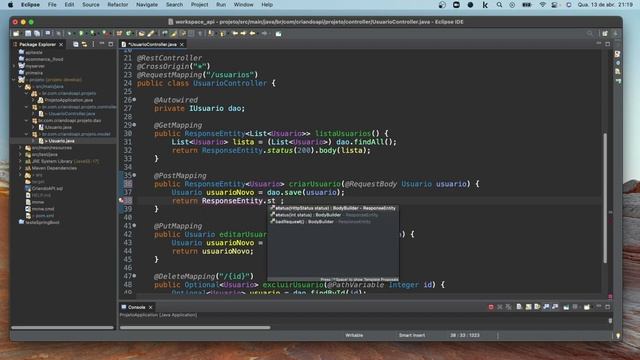This screenshot has height=360, width=640.
Task: Choose status(int status) completion proposal
Action: click(x=333, y=215)
